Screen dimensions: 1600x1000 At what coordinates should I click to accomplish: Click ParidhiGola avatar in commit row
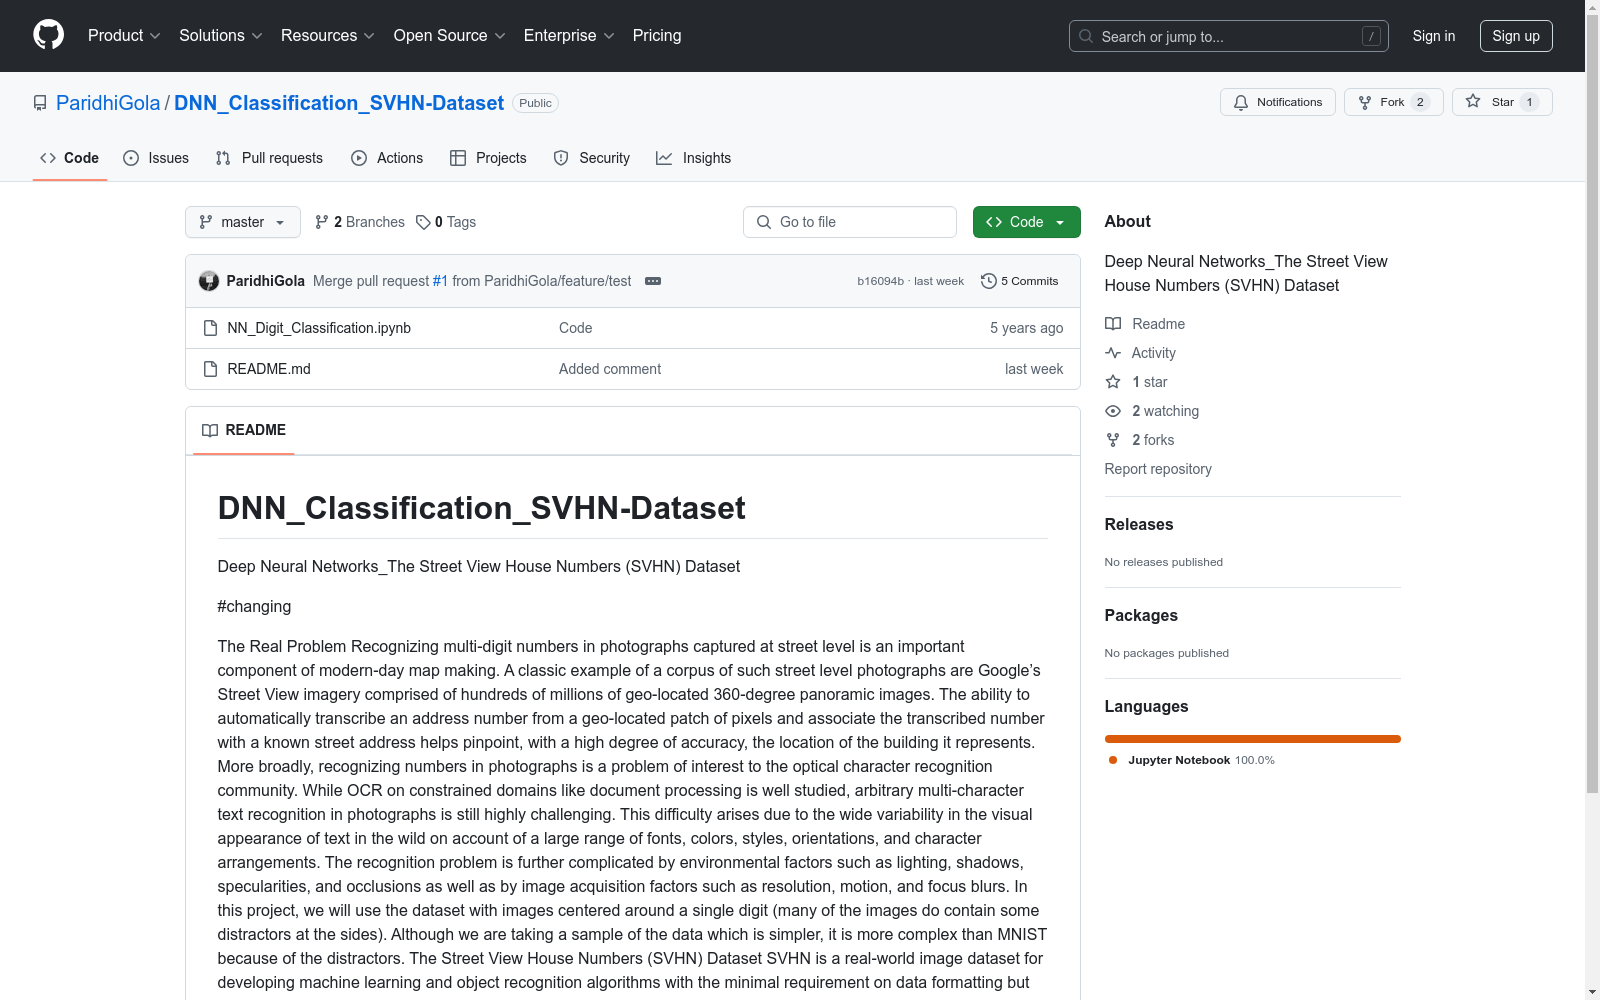(209, 281)
